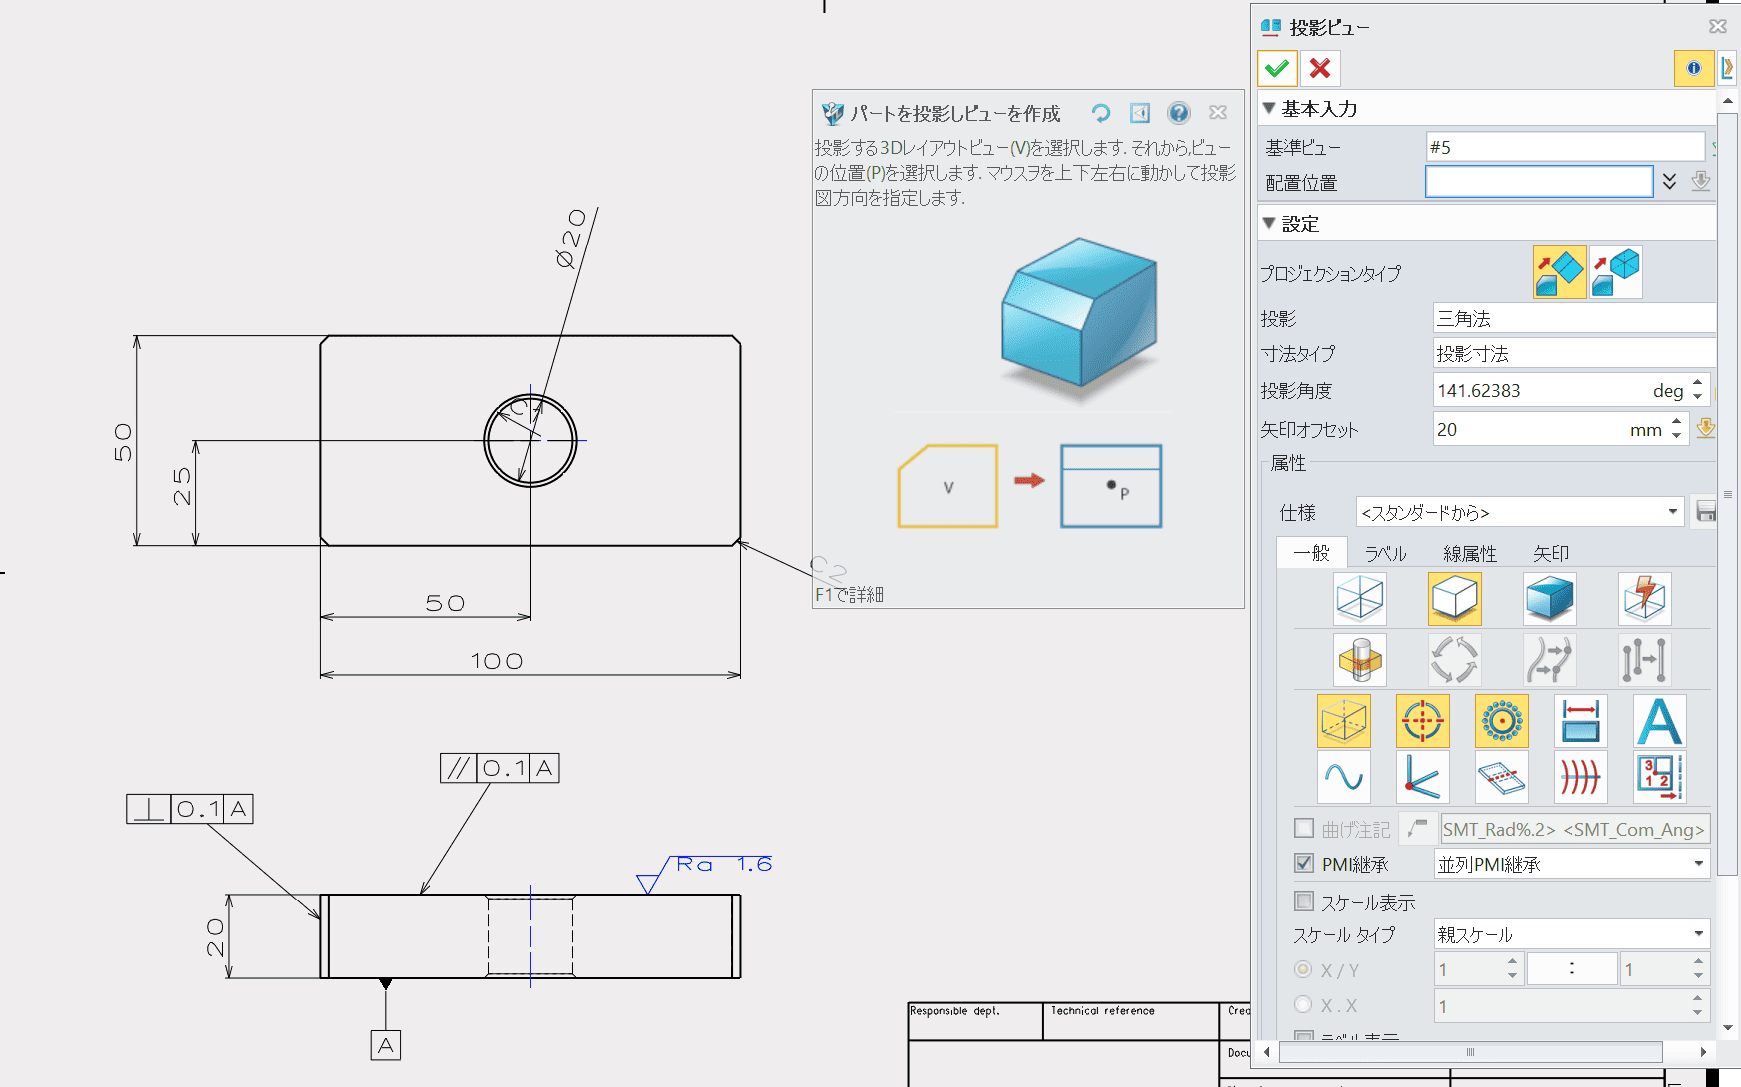Toggle the sheet bend line icon
This screenshot has height=1087, width=1741.
tap(1501, 777)
